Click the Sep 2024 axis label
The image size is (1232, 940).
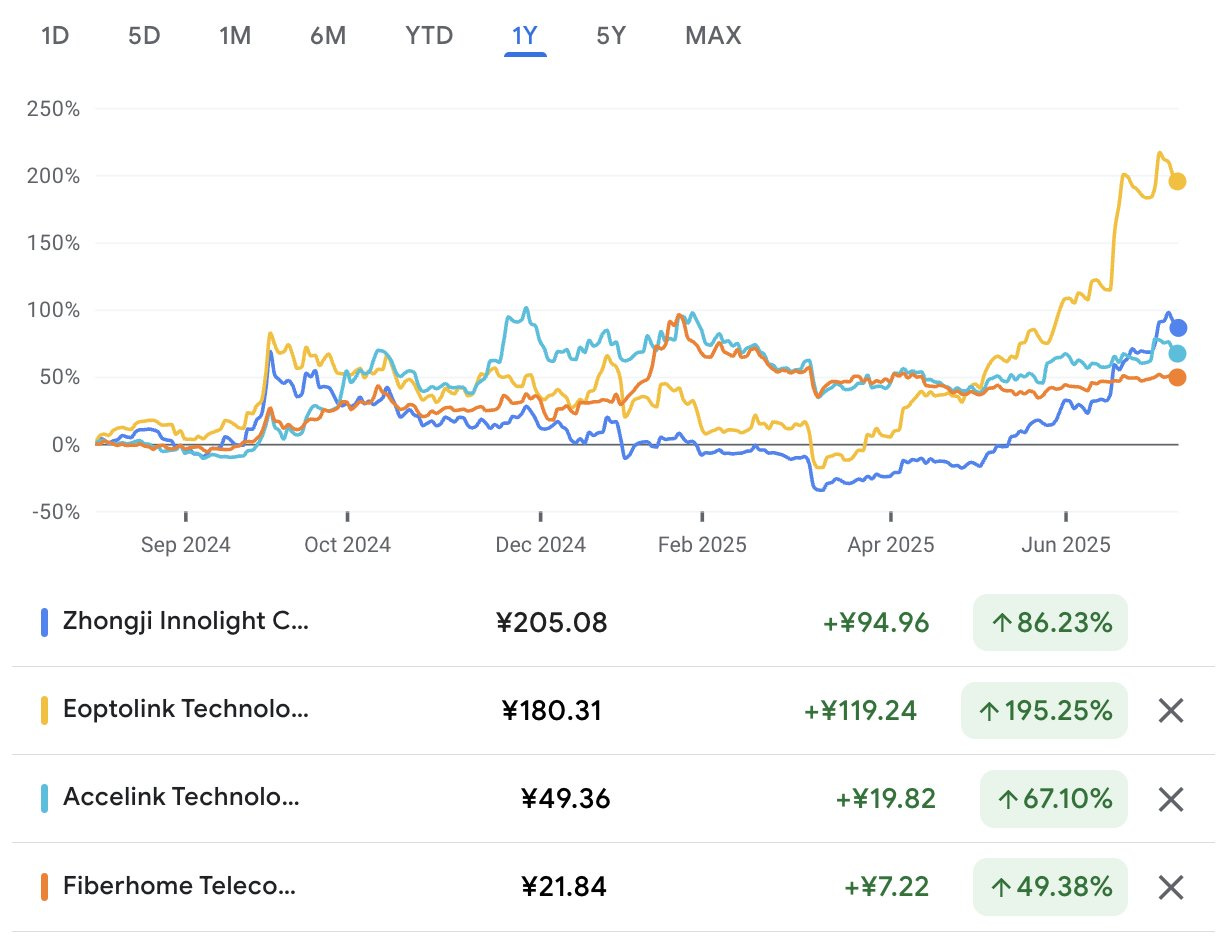click(186, 545)
